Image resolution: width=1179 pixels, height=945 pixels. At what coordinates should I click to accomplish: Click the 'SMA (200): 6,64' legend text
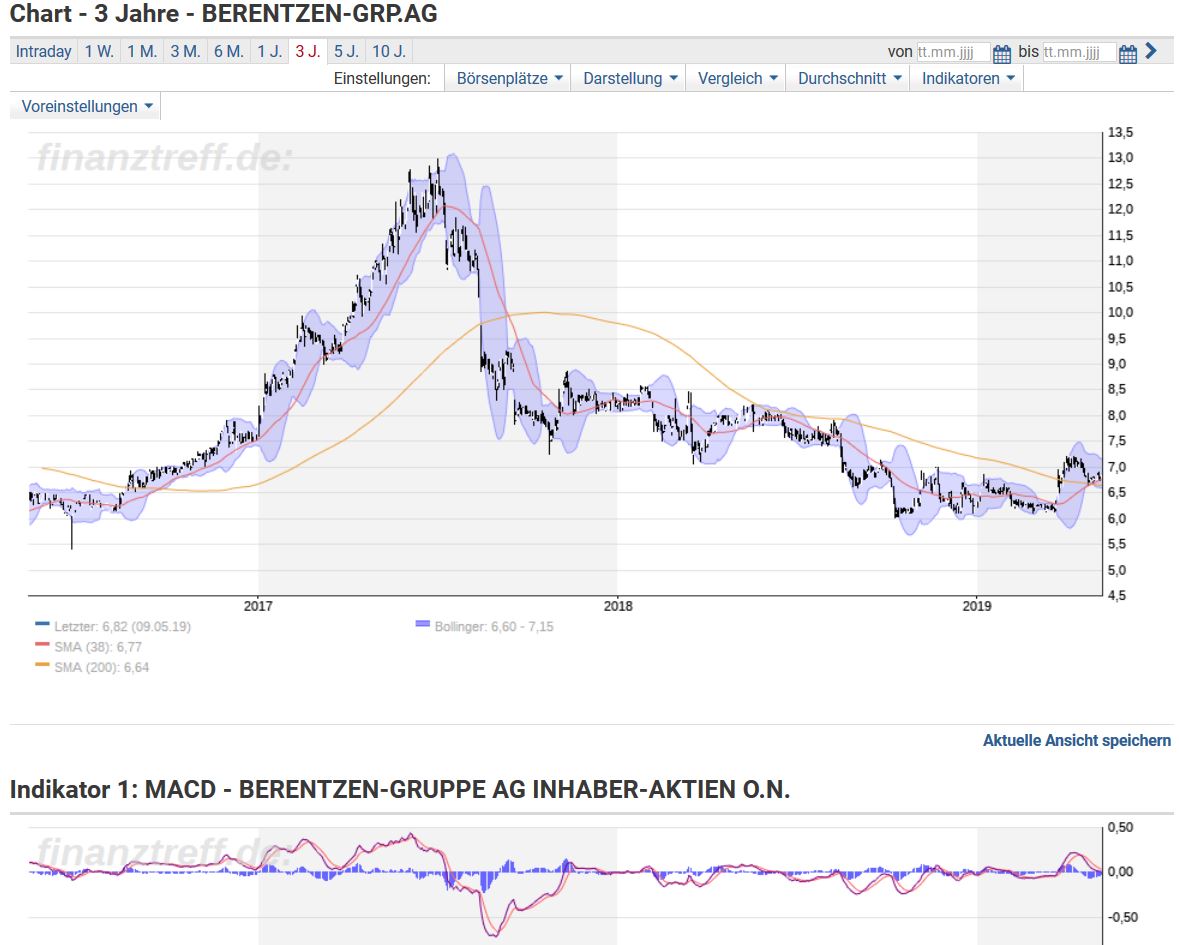[102, 667]
